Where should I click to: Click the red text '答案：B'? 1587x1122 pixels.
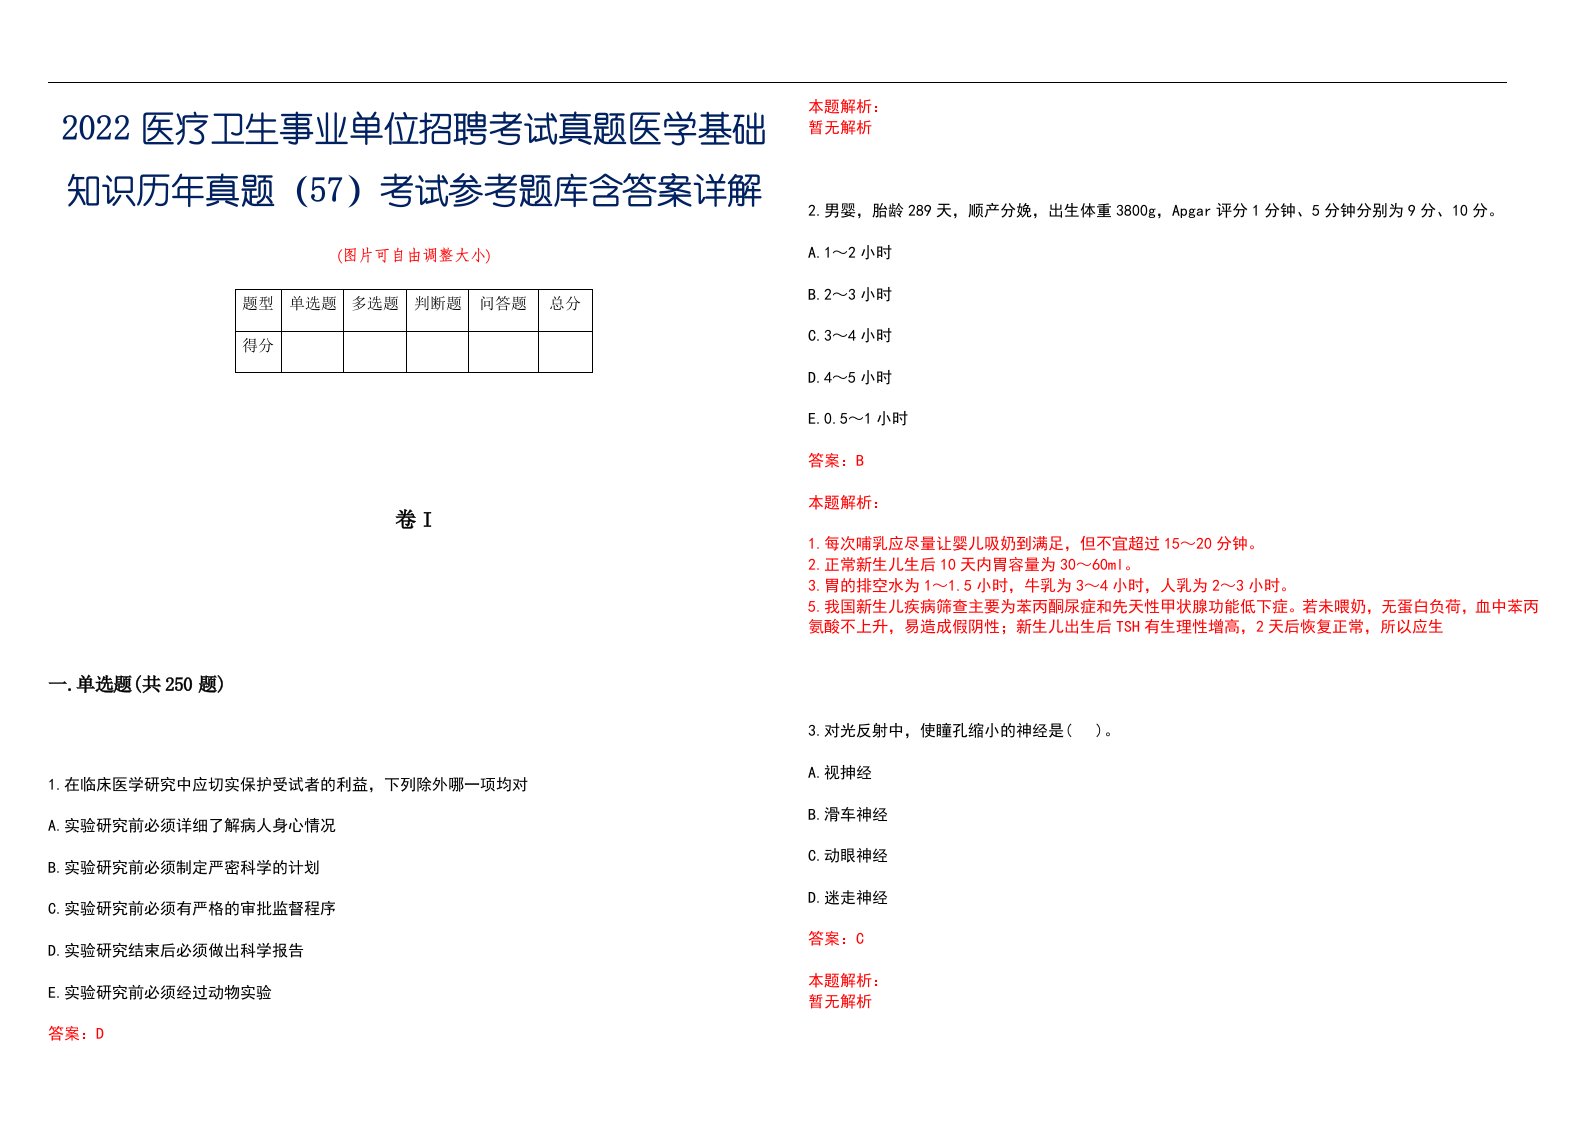[836, 461]
